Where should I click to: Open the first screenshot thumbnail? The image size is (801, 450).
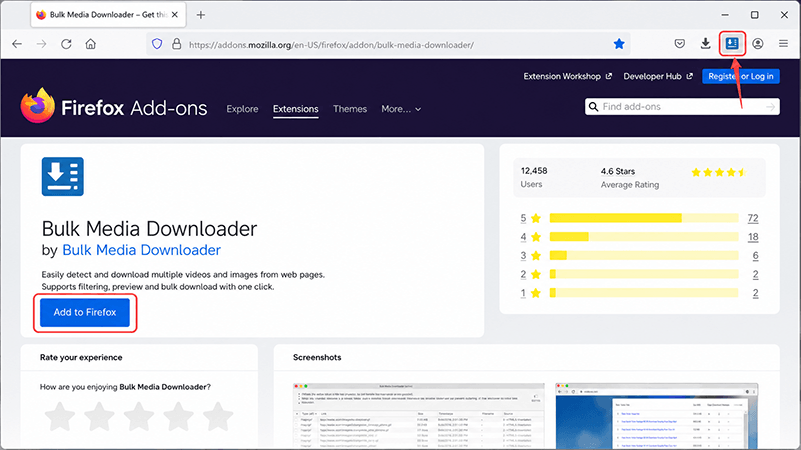tap(419, 416)
